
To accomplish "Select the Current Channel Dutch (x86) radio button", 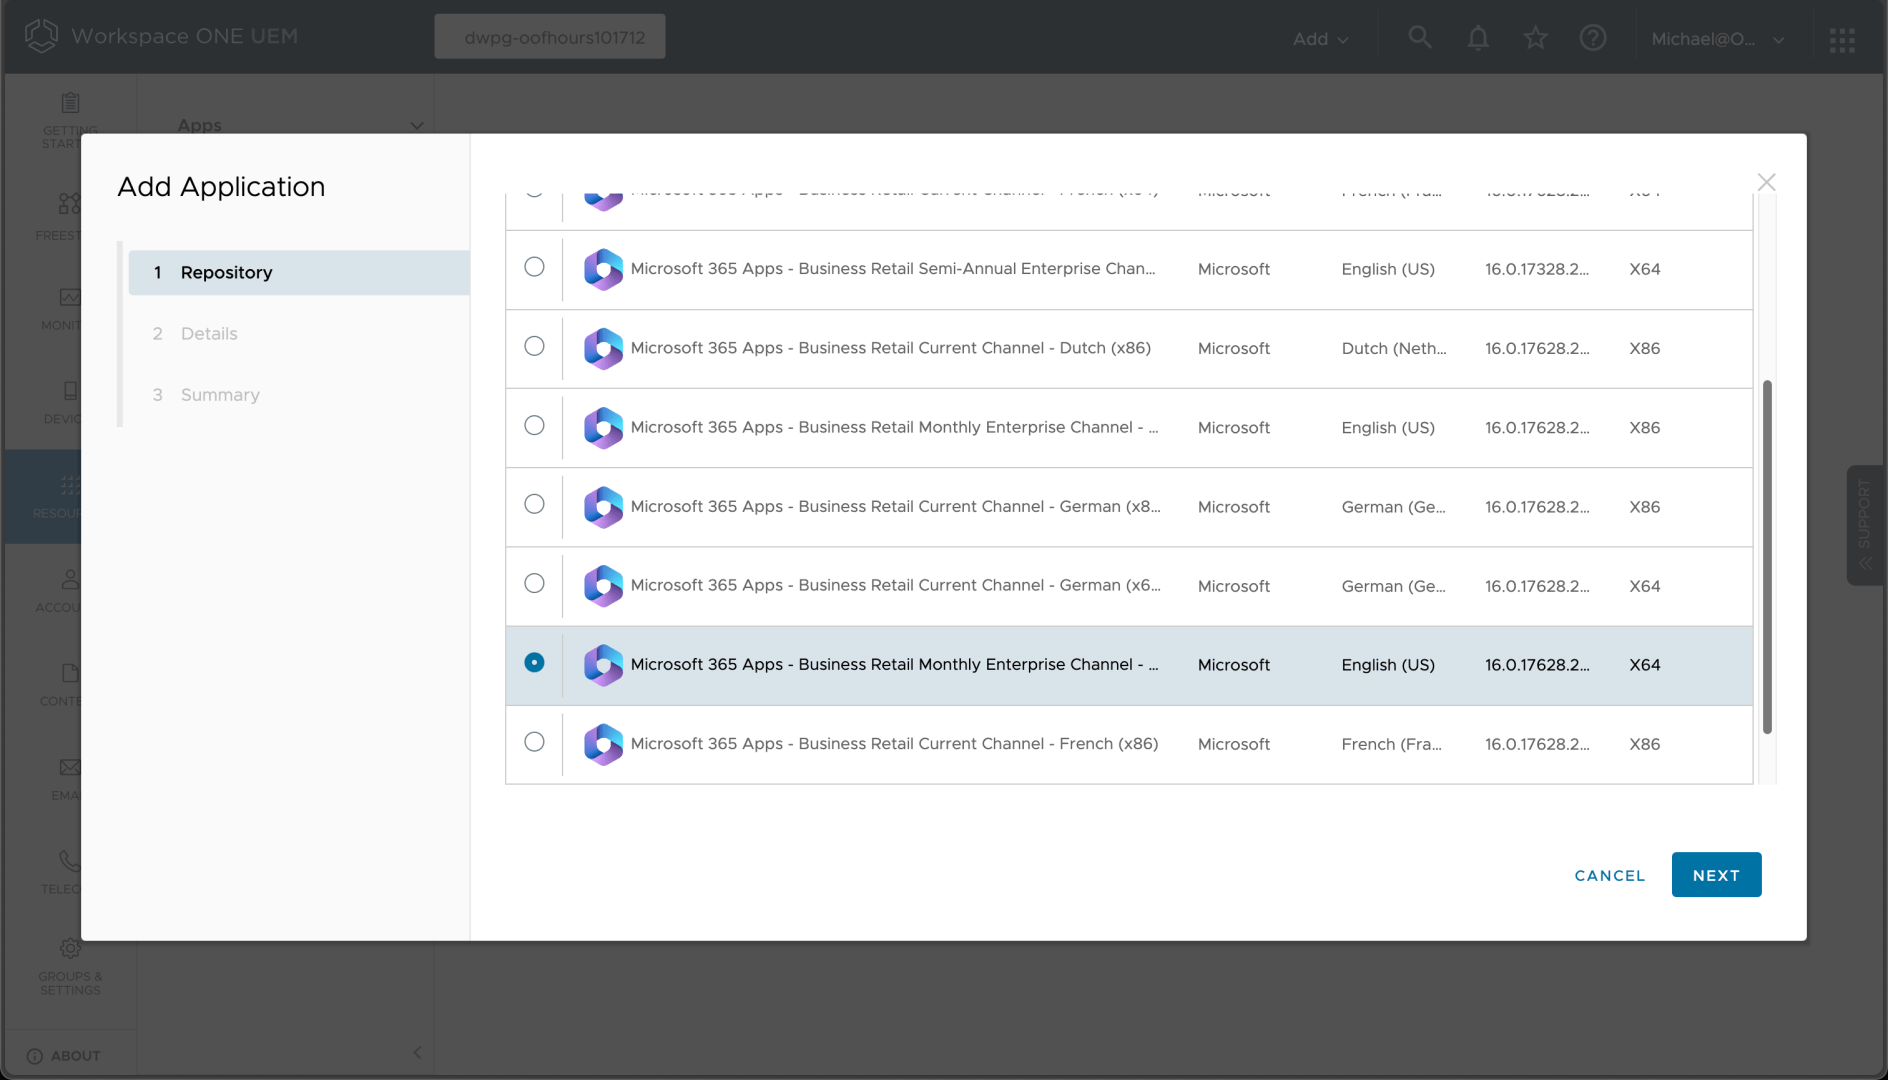I will (x=534, y=346).
